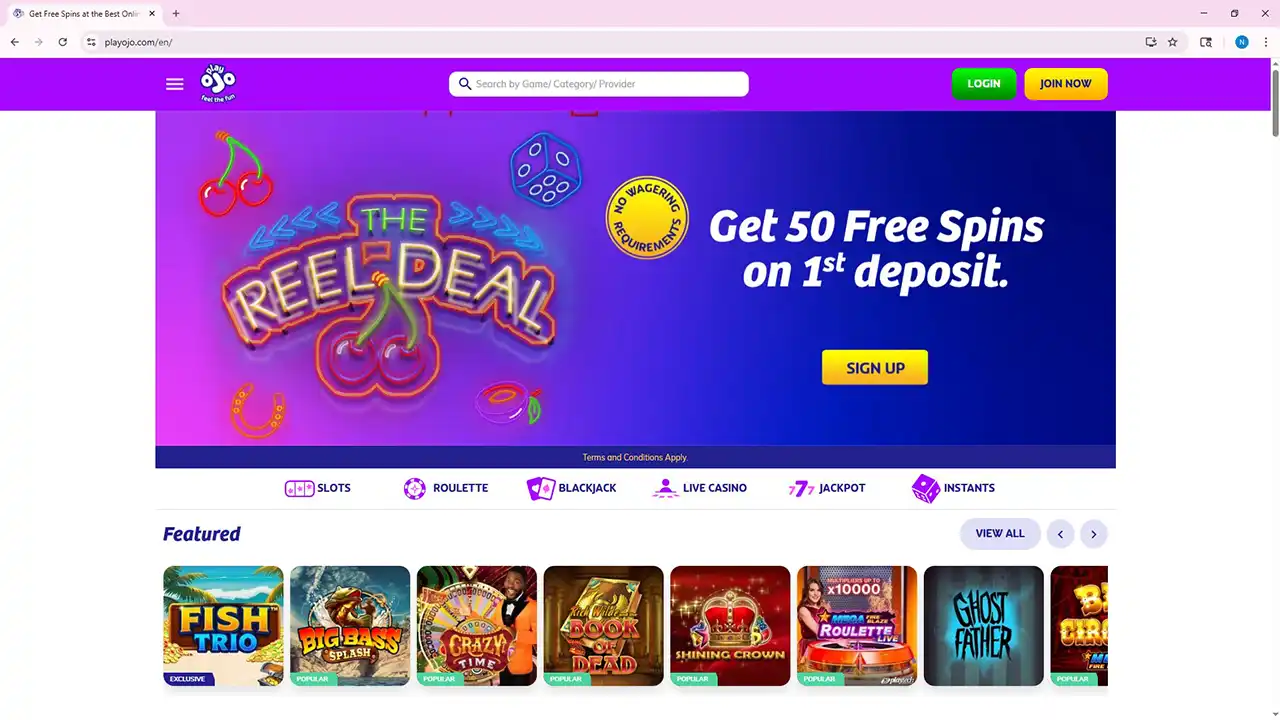Click the PlayOJO logo
1280x720 pixels.
(217, 84)
